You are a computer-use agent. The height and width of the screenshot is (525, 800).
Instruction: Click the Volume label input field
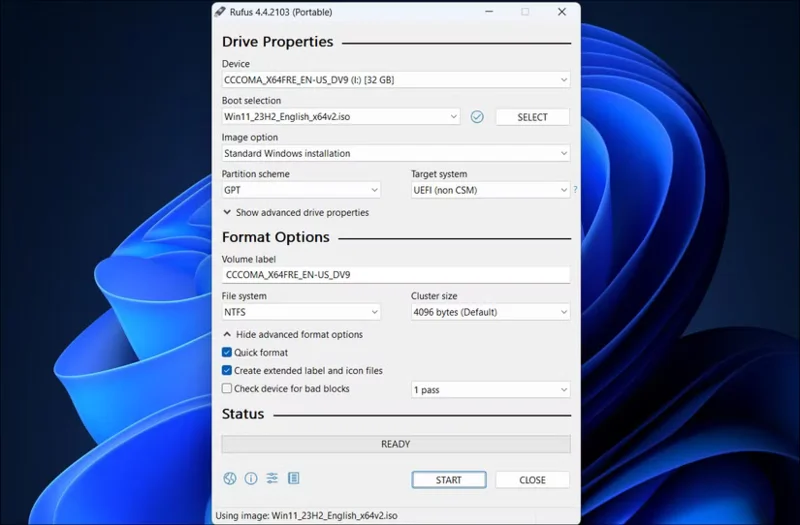(395, 275)
